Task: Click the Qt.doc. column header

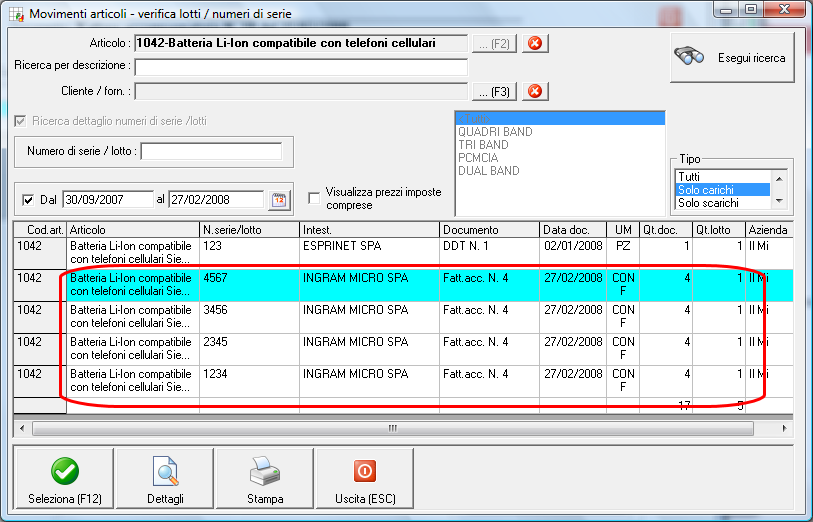Action: pos(666,230)
